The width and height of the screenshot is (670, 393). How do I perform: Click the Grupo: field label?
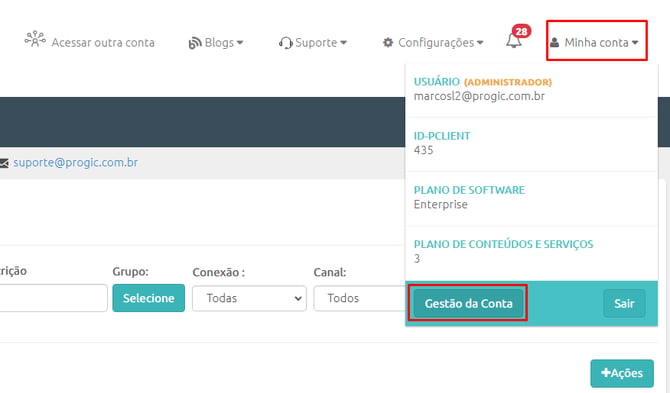pos(130,272)
